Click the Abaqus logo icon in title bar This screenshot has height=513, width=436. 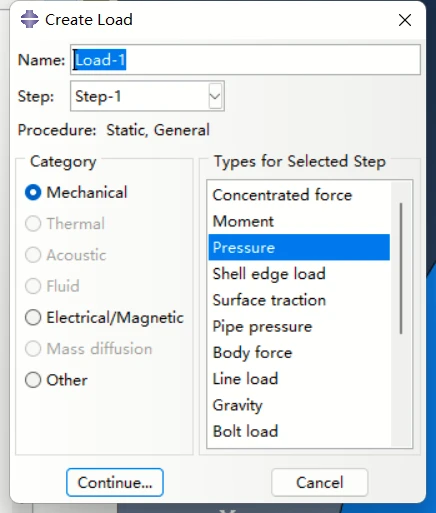pyautogui.click(x=29, y=19)
